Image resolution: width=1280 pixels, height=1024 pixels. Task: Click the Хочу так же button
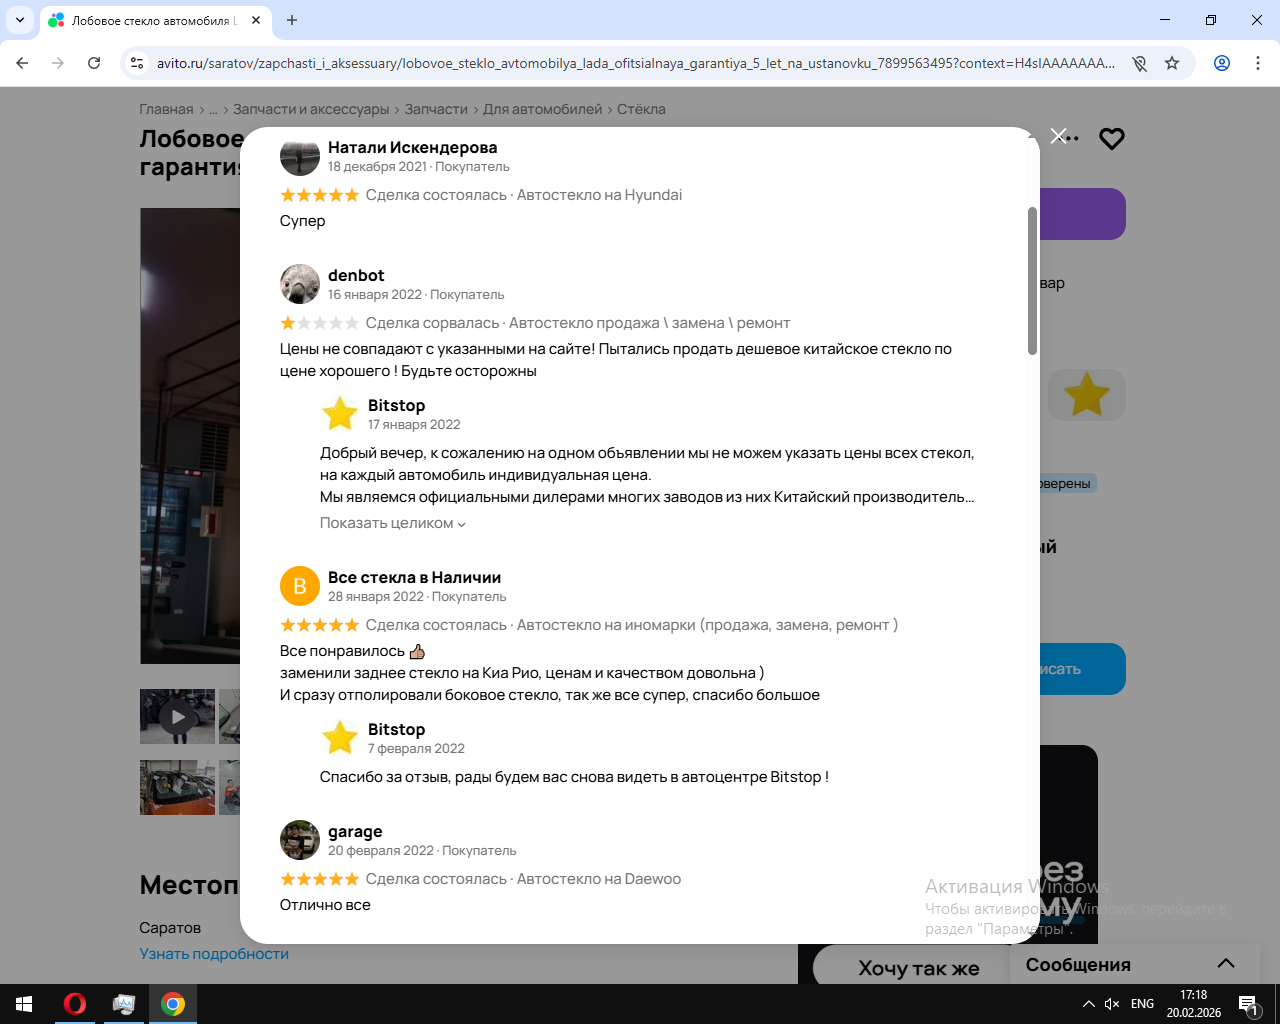[x=918, y=967]
